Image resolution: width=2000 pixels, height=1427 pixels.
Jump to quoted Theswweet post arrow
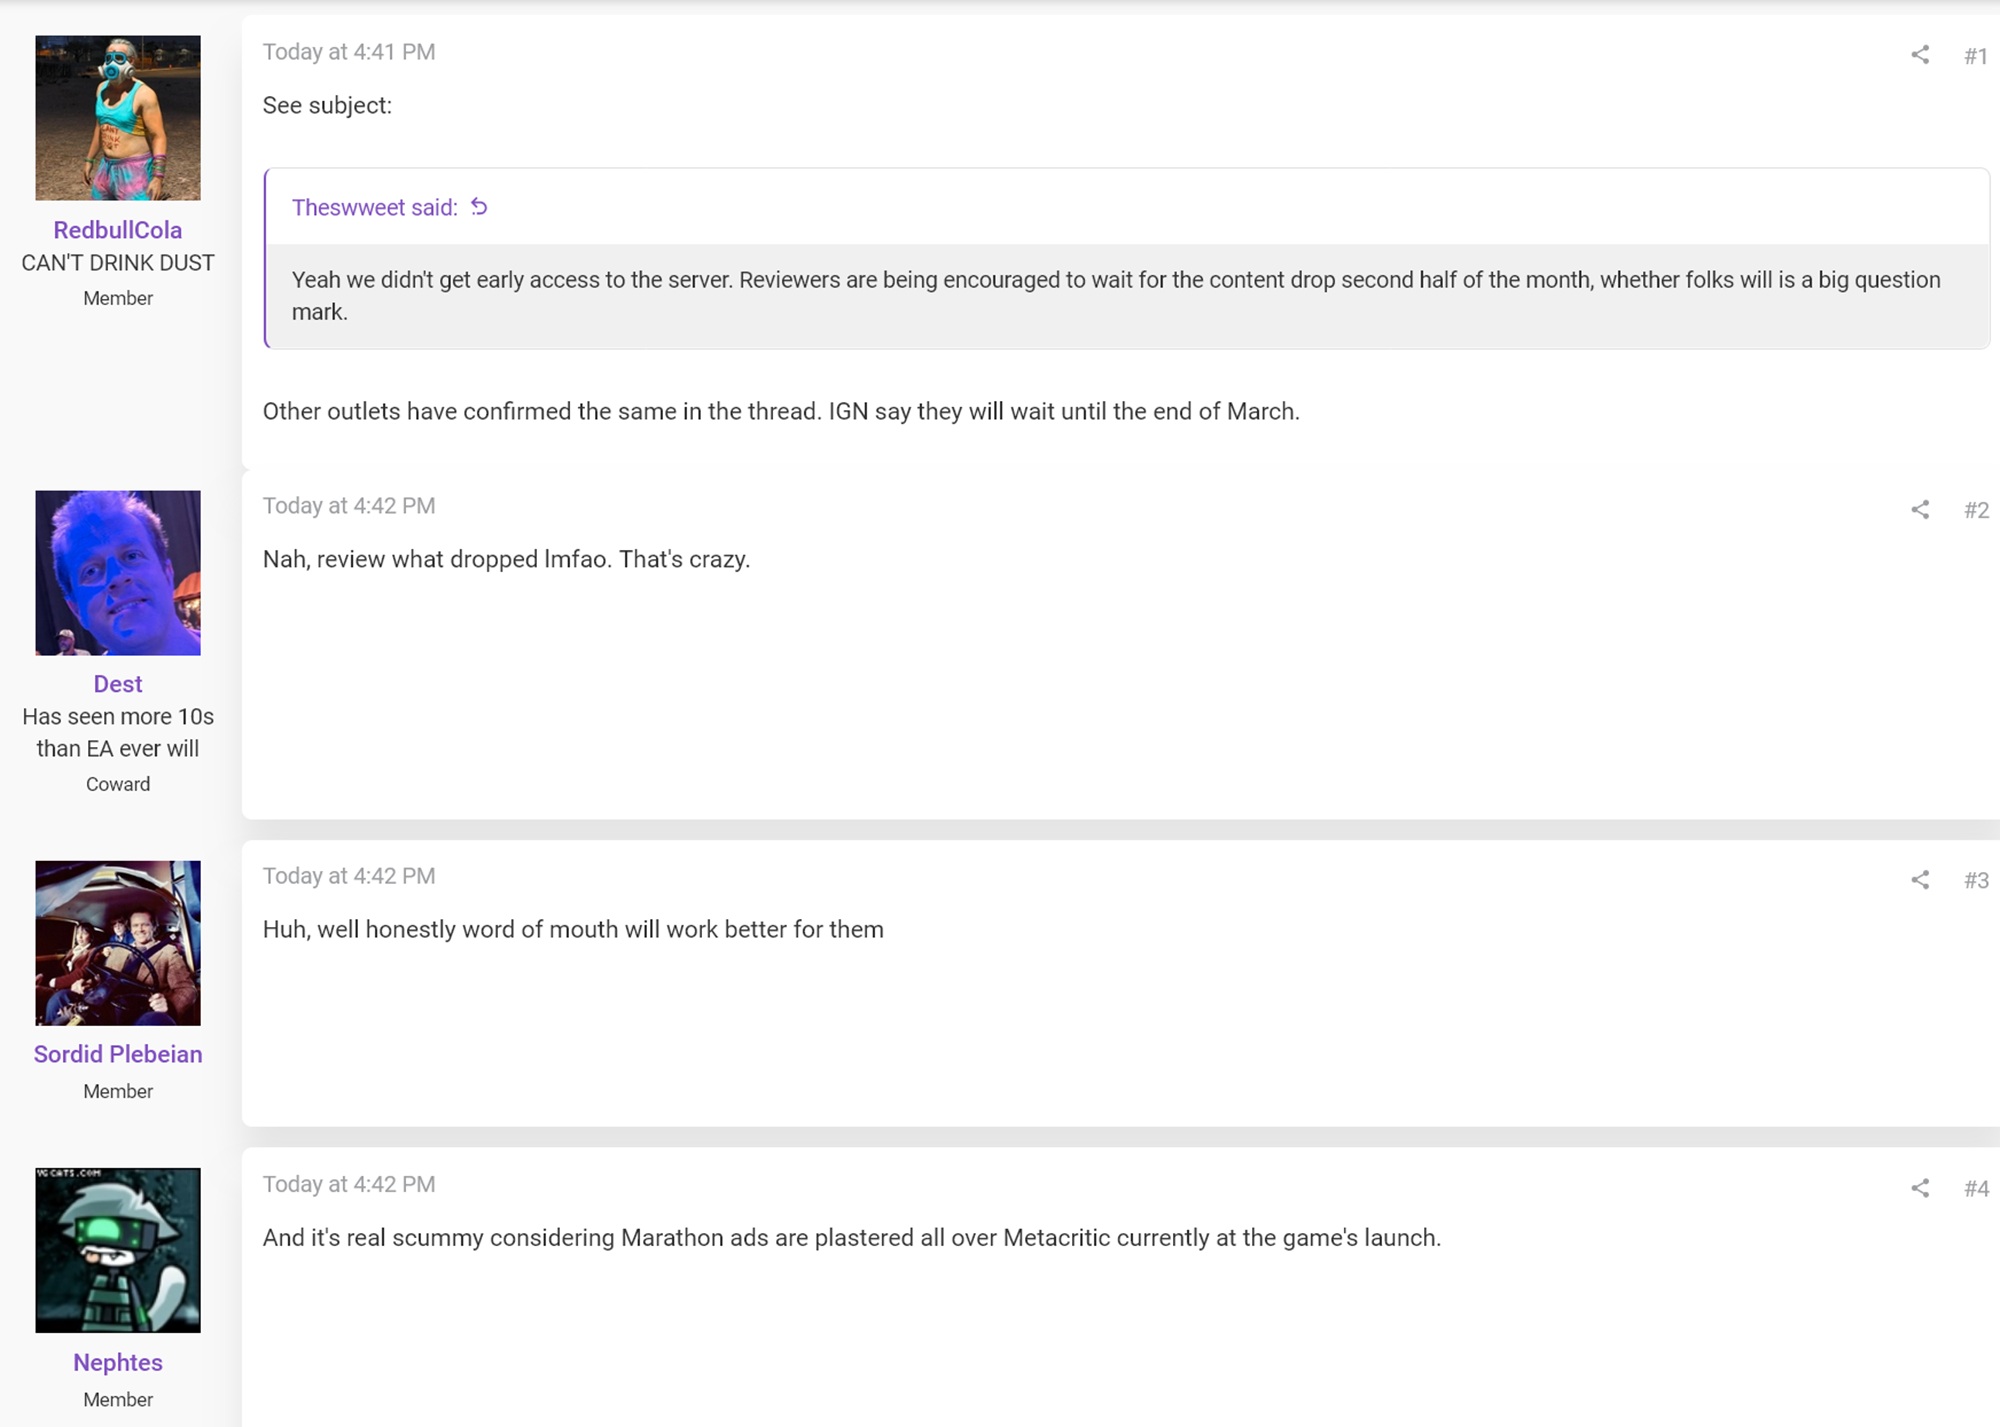click(x=480, y=207)
